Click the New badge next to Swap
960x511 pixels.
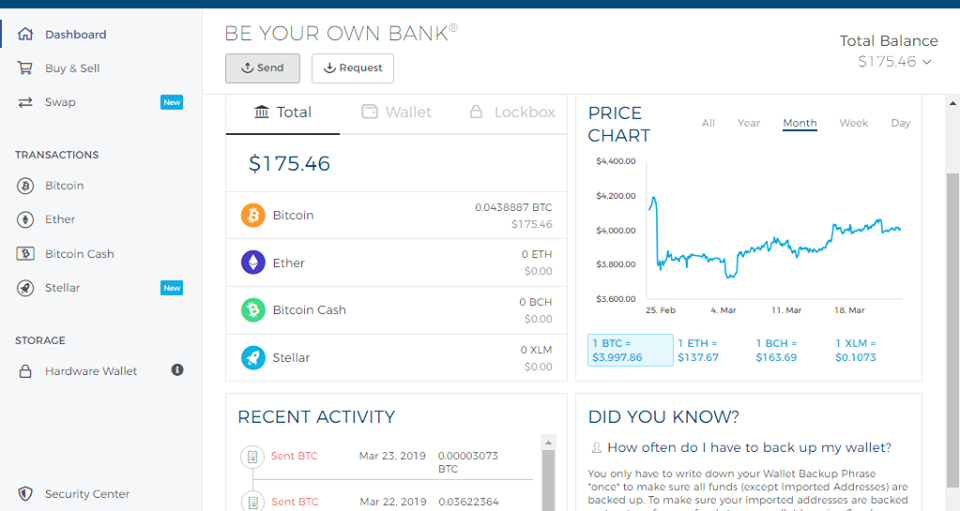pyautogui.click(x=171, y=102)
